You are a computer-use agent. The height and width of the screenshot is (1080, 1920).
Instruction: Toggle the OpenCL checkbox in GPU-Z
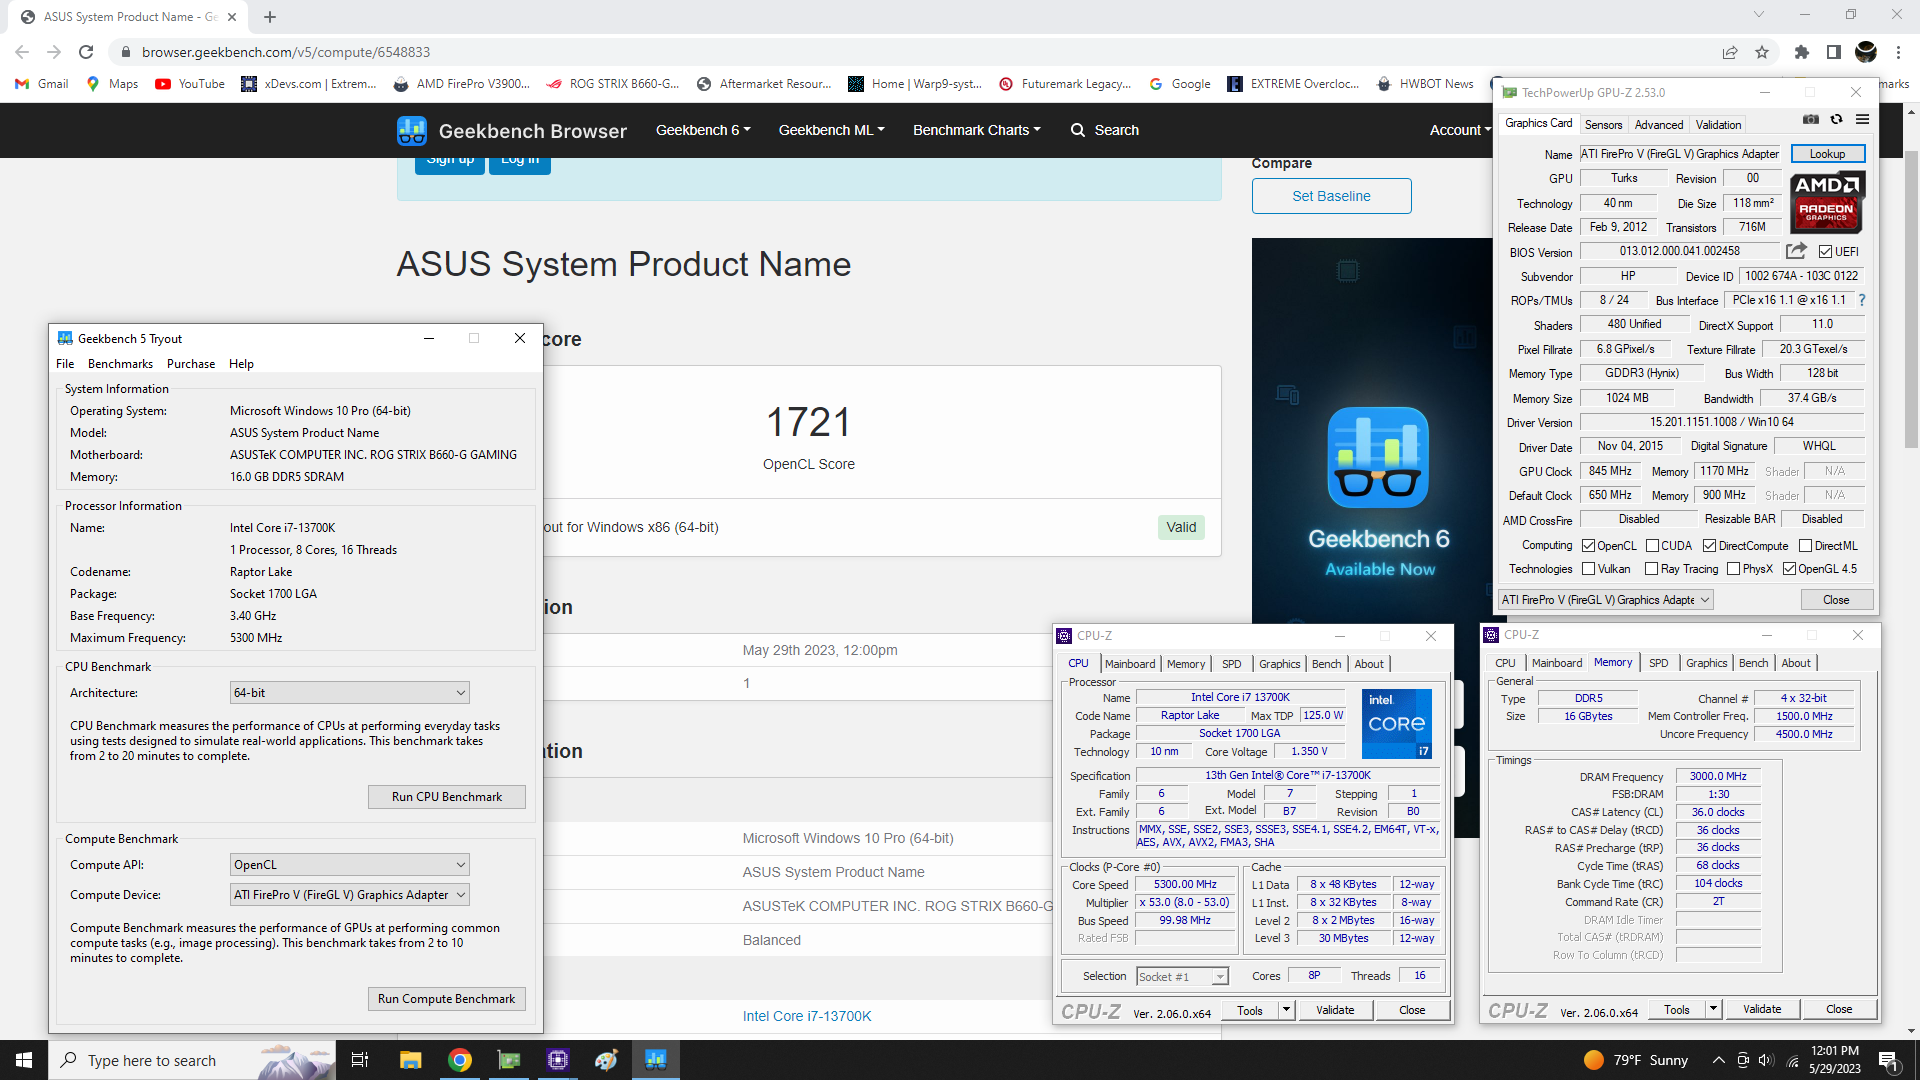point(1588,546)
